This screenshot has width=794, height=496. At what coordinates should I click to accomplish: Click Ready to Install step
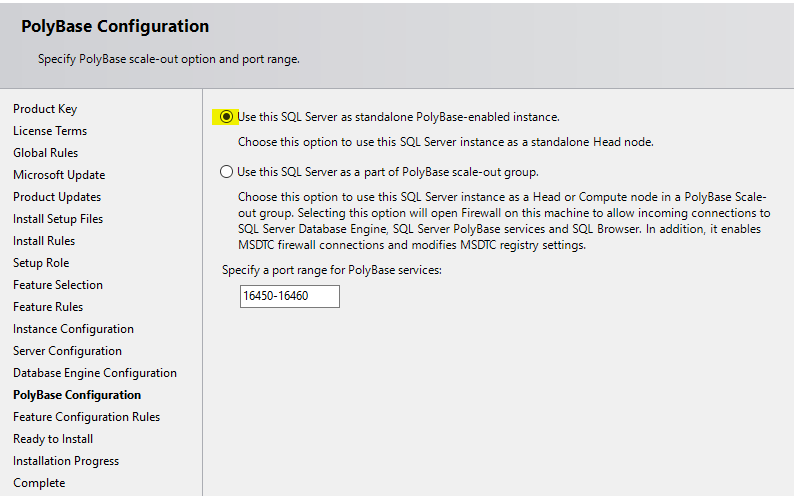(x=53, y=439)
